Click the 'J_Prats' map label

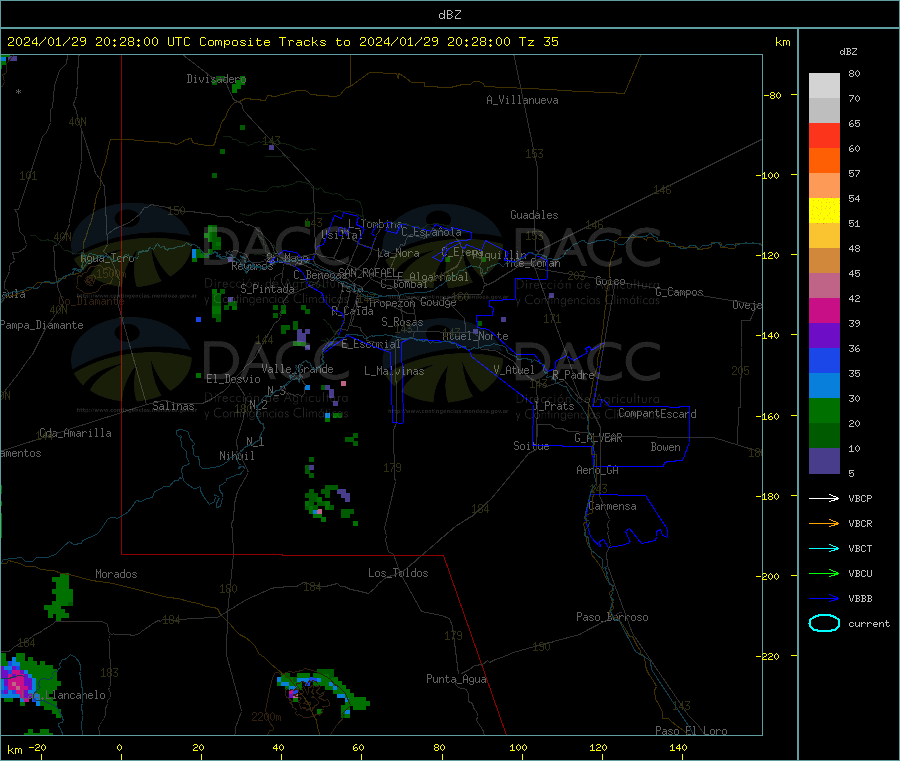[x=553, y=406]
